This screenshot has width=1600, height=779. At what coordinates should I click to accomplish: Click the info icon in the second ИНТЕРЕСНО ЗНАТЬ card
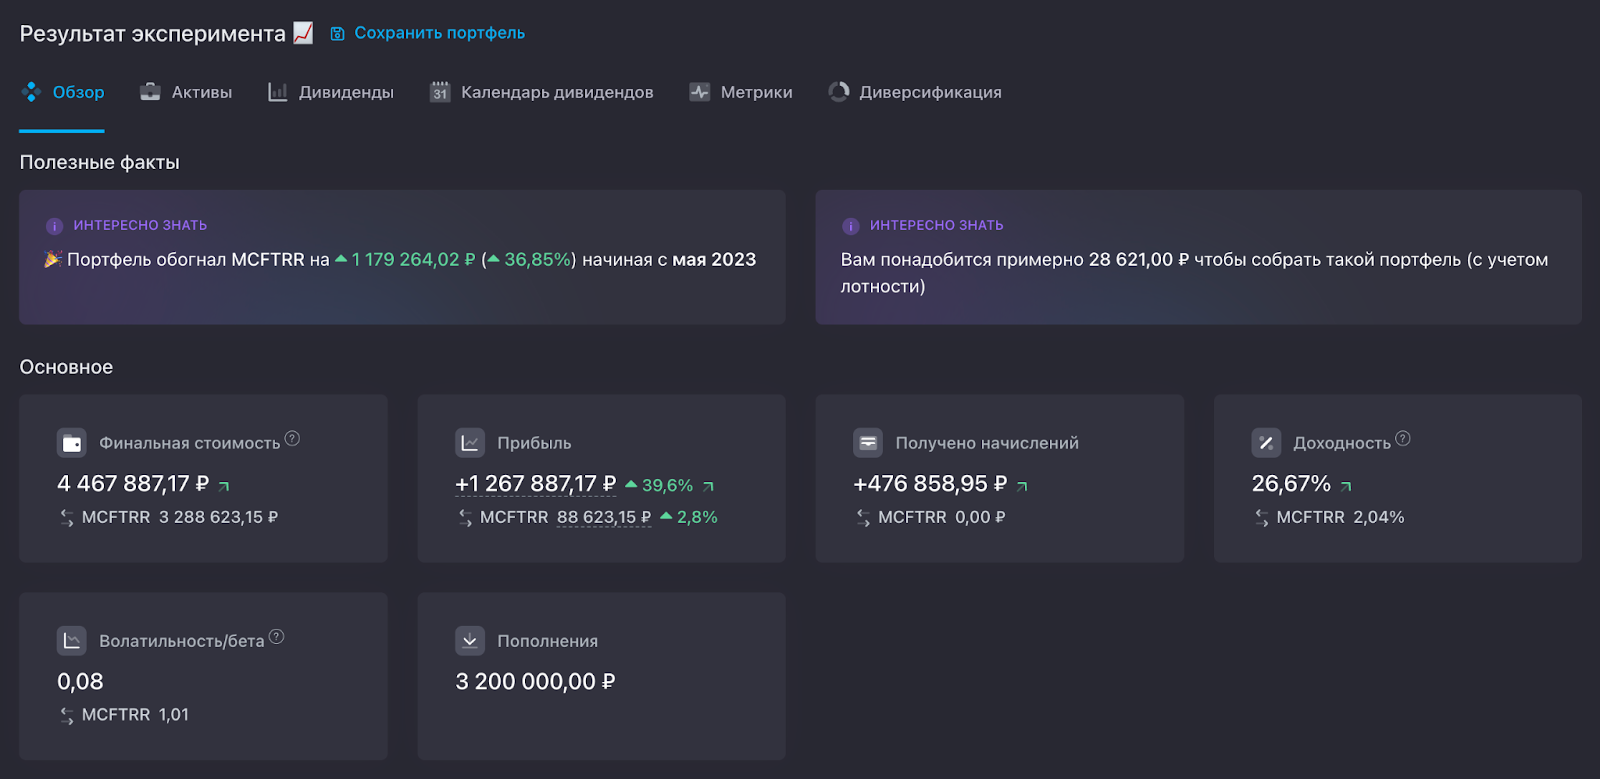pyautogui.click(x=851, y=226)
